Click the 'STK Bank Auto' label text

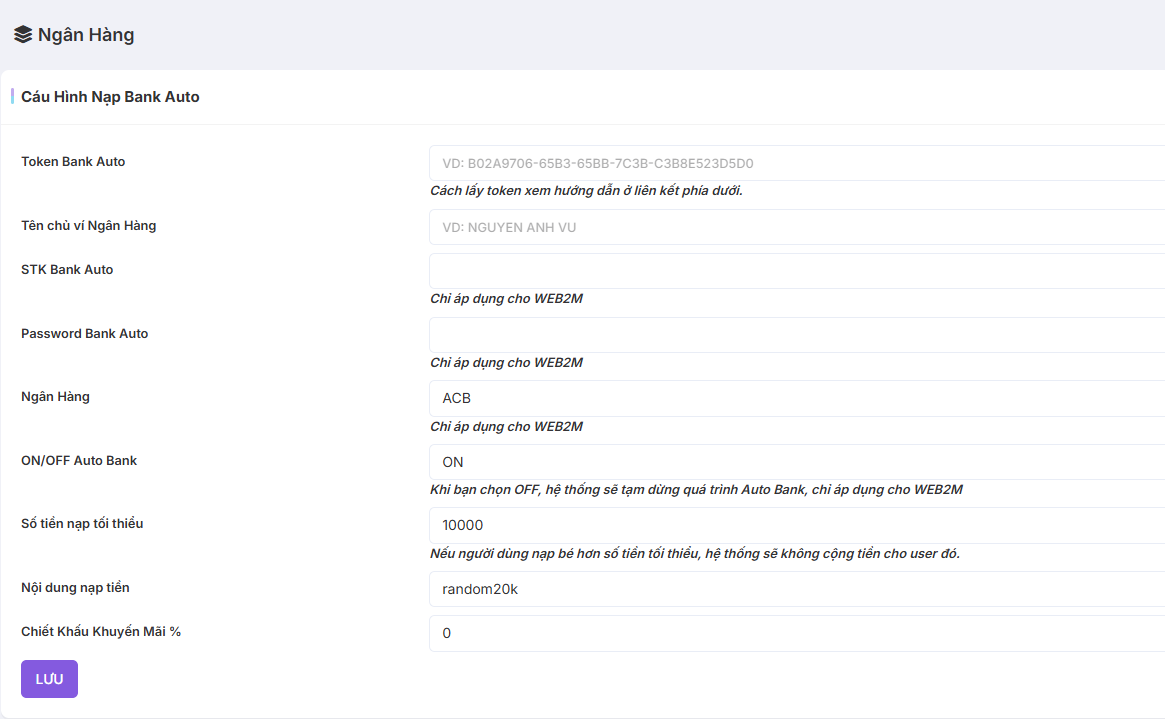[67, 270]
